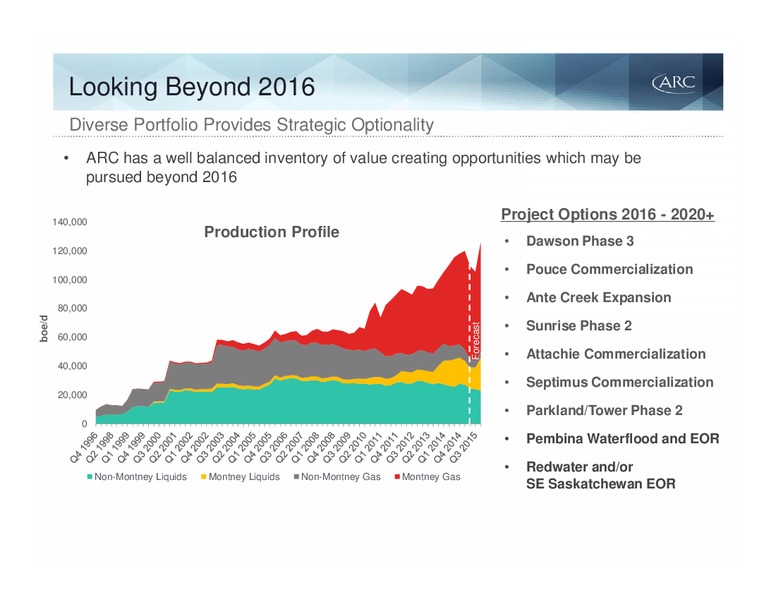Click the 'Q2 2010' x-axis label
Image resolution: width=776 pixels, height=600 pixels.
click(353, 447)
